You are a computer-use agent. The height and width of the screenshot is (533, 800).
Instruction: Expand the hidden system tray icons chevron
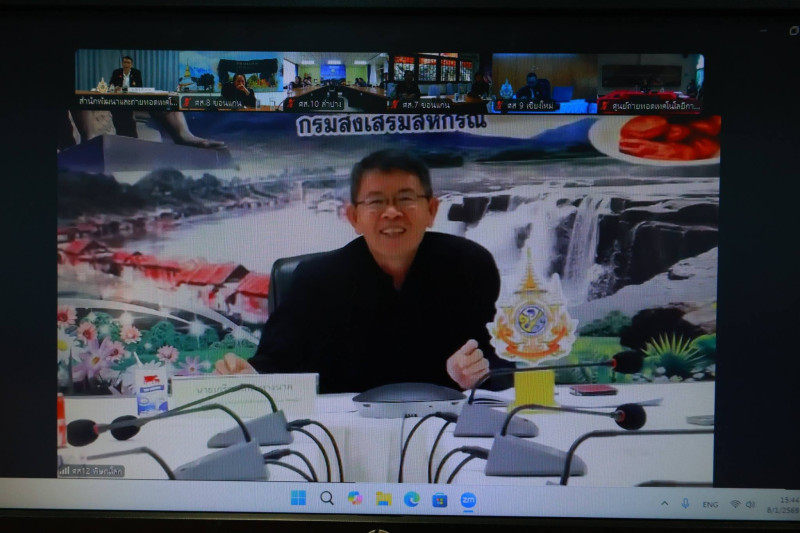point(664,503)
